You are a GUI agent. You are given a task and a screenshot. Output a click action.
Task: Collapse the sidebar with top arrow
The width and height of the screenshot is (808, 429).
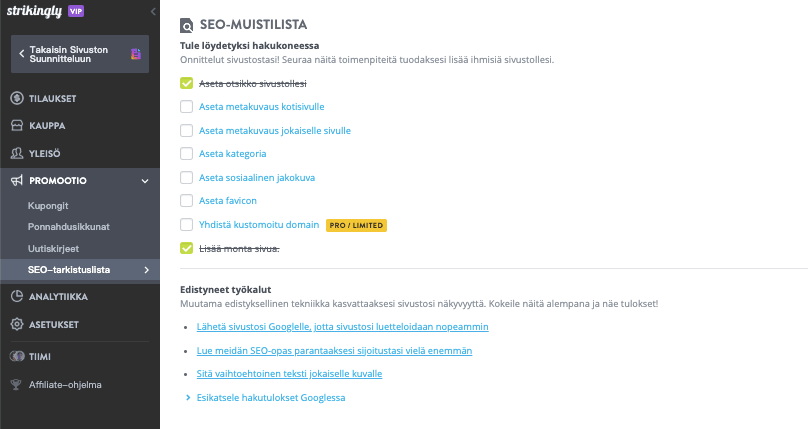pos(152,10)
